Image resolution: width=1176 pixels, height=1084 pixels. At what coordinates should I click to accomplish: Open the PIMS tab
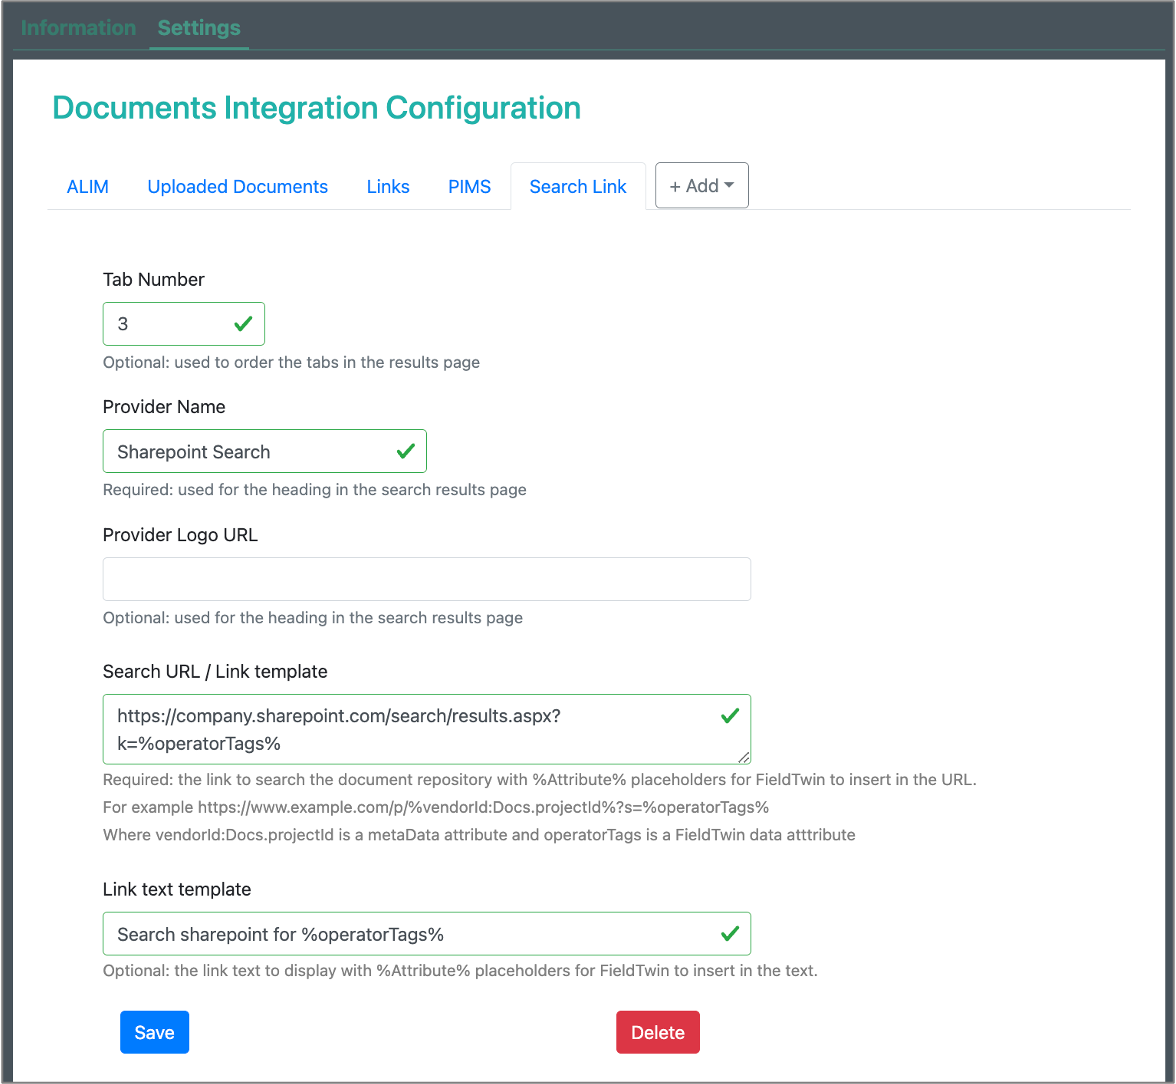[470, 186]
